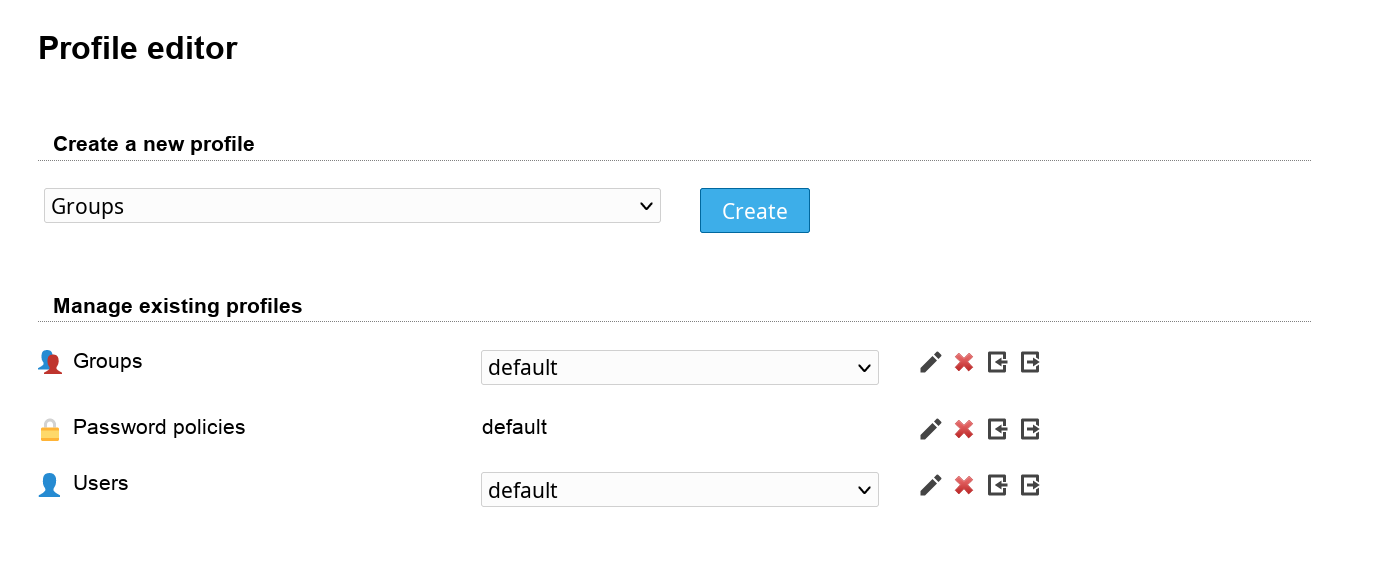Export the Users profile
1374x579 pixels.
1030,485
